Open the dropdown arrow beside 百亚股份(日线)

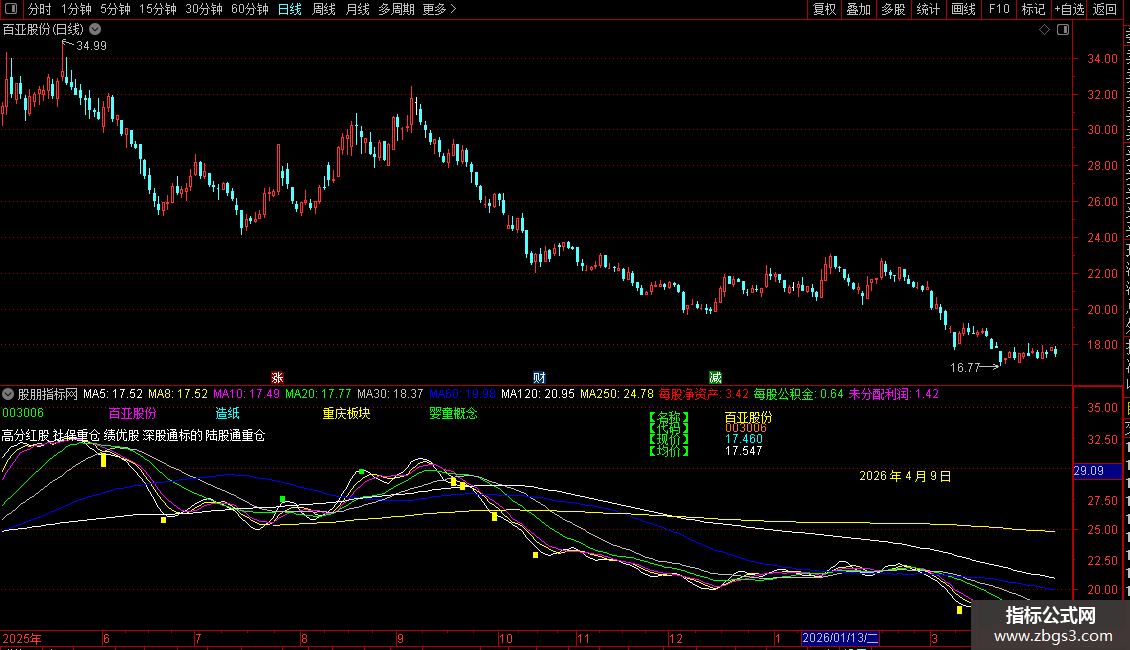[x=95, y=30]
